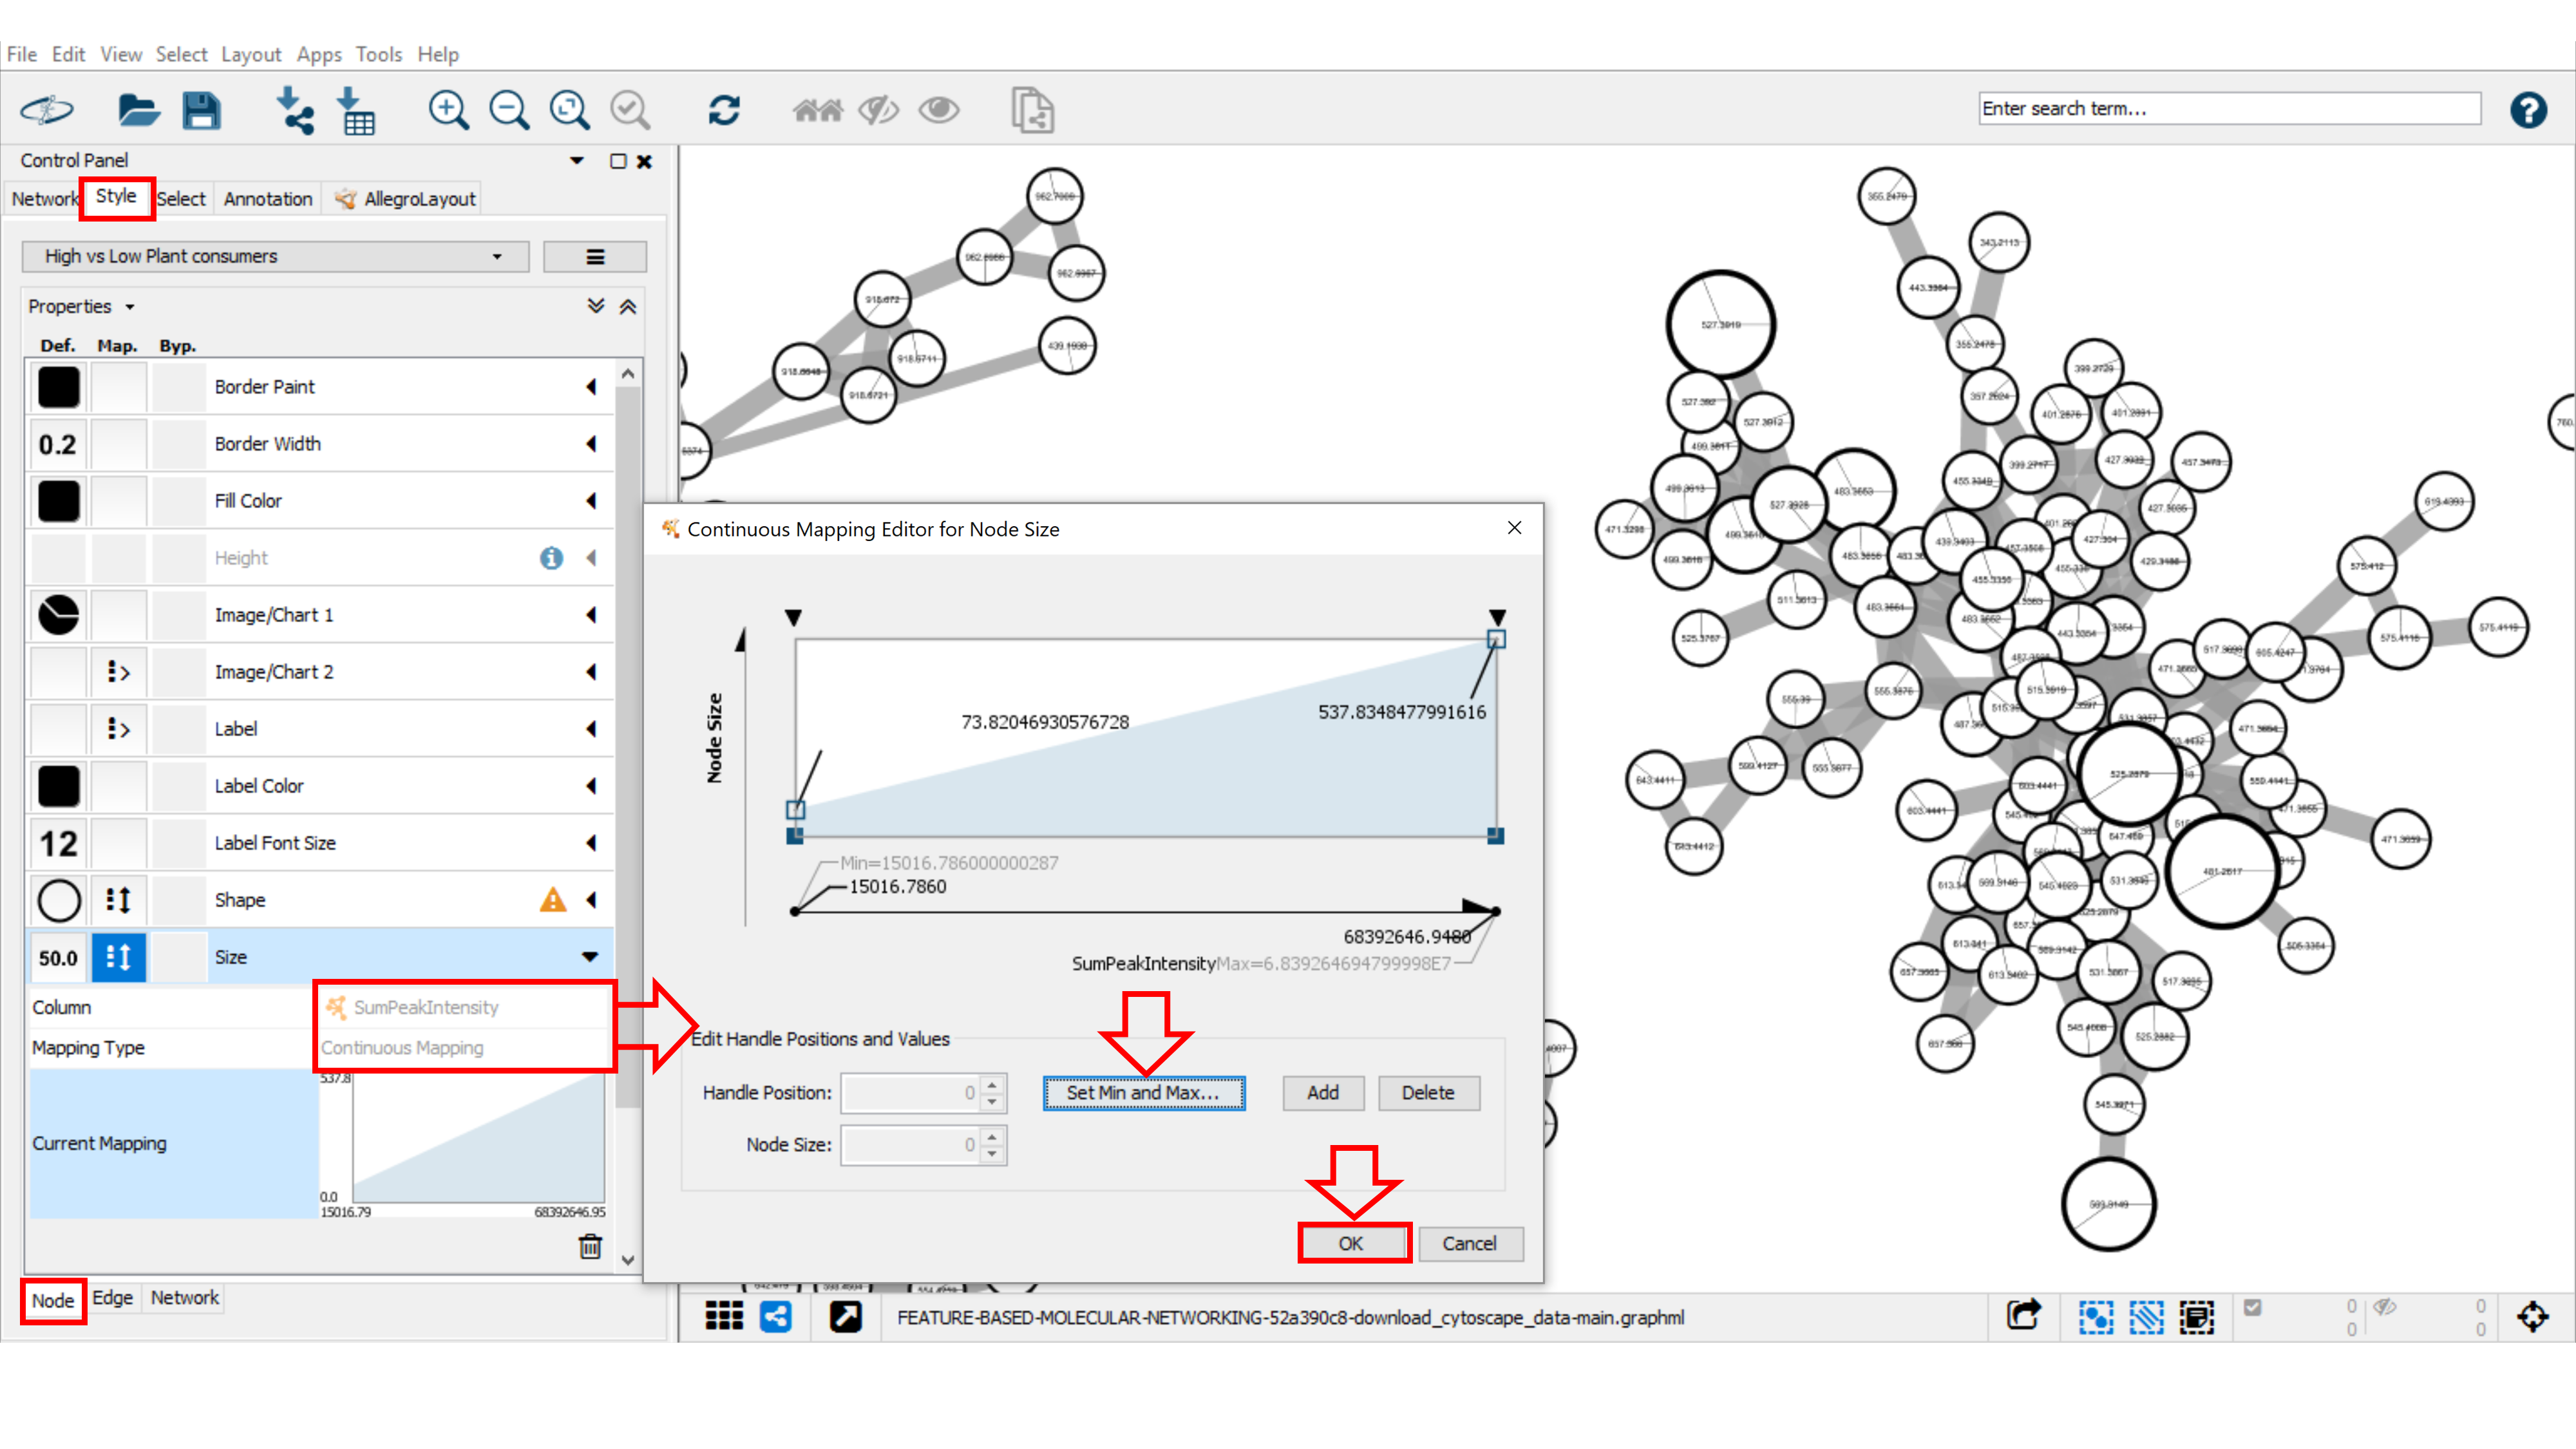Detach the network view with the arrow icon
This screenshot has height=1449, width=2576.
845,1316
